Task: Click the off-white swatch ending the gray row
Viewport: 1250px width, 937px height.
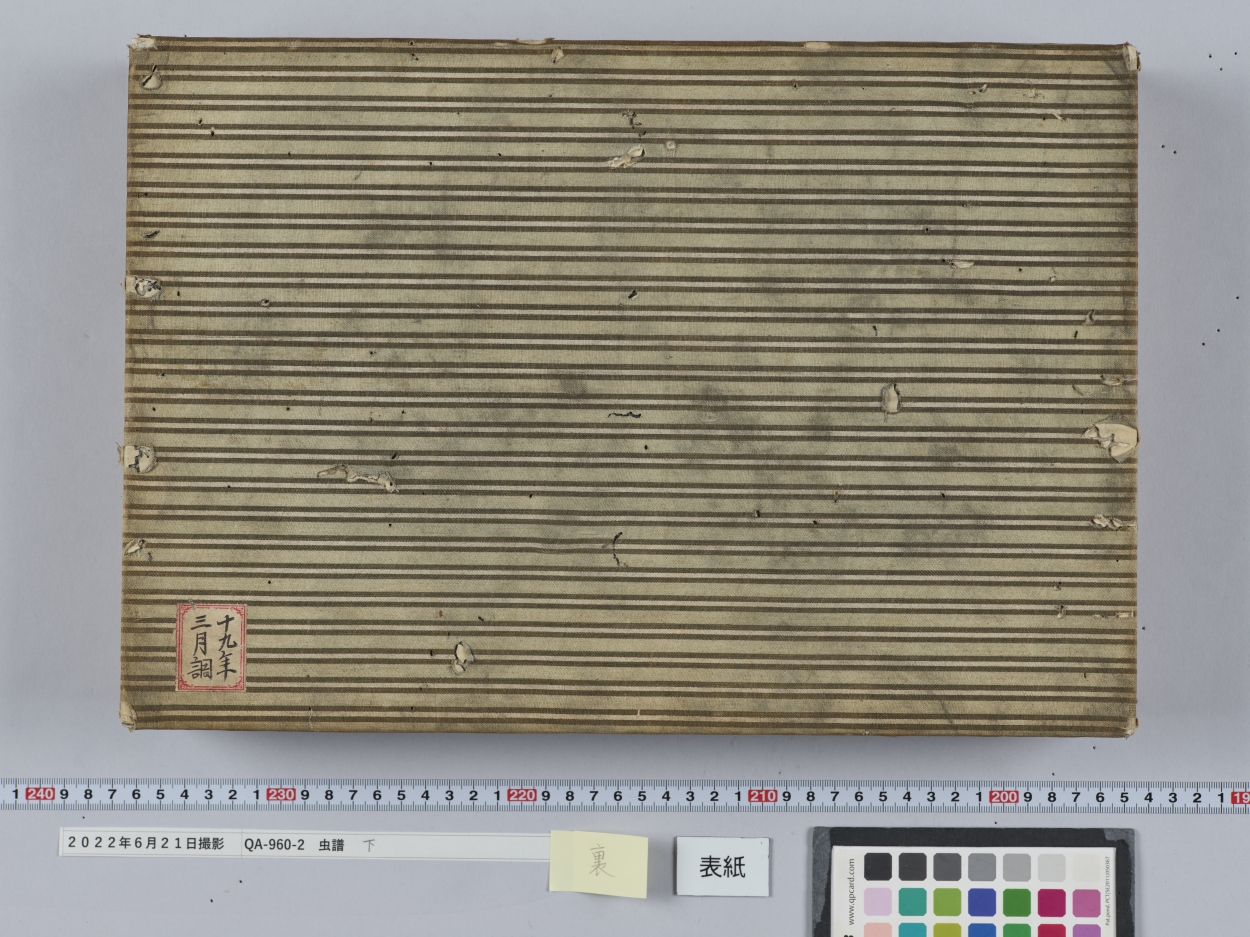Action: 1086,866
